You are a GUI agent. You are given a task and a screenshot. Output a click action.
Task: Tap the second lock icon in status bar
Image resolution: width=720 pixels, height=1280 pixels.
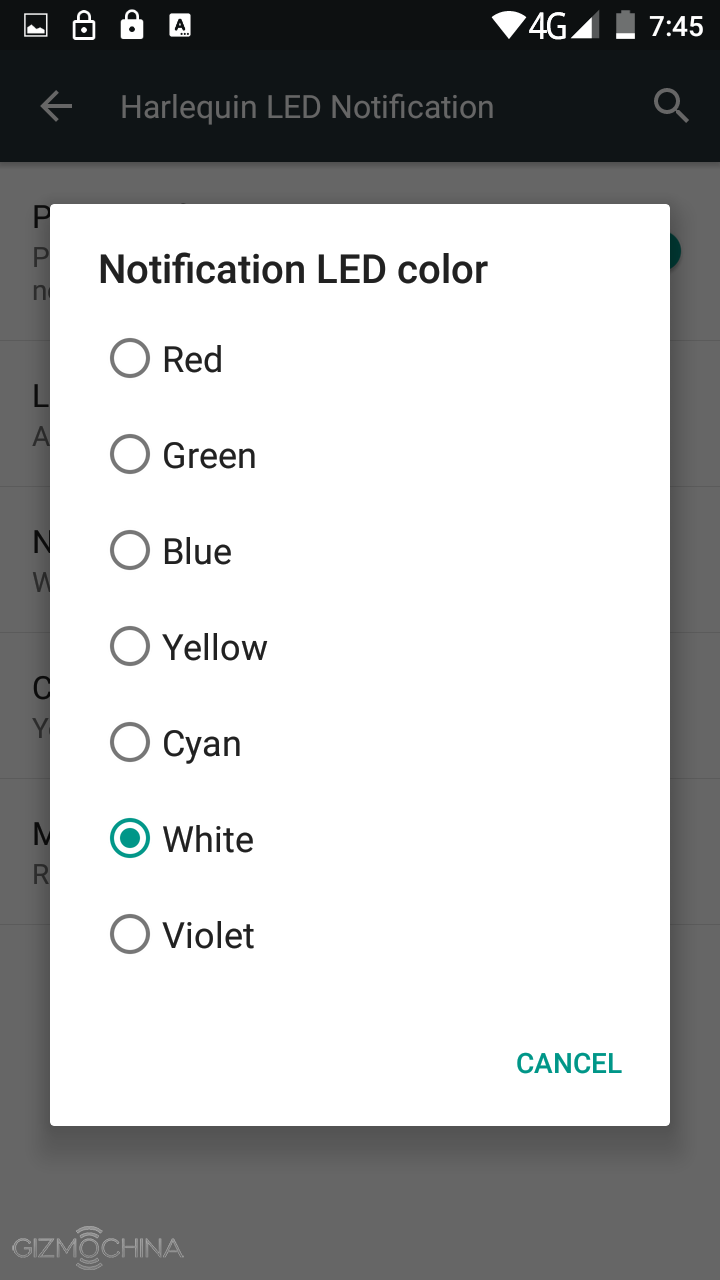coord(131,26)
